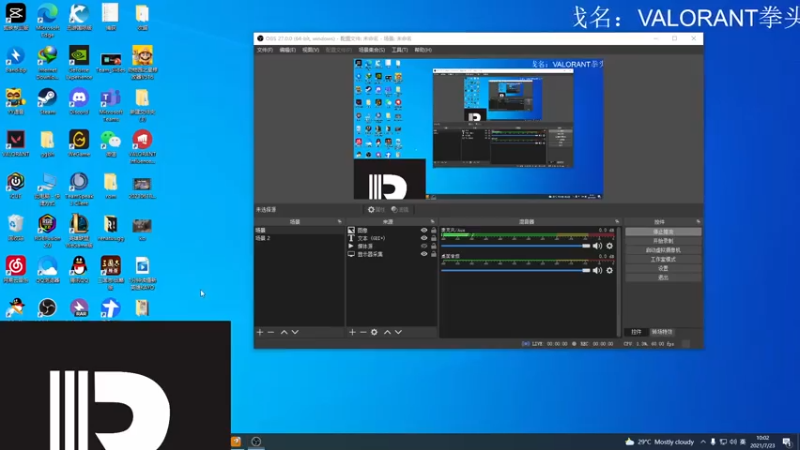
Task: Select the Recycle Bin desktop icon
Action: (x=16, y=228)
